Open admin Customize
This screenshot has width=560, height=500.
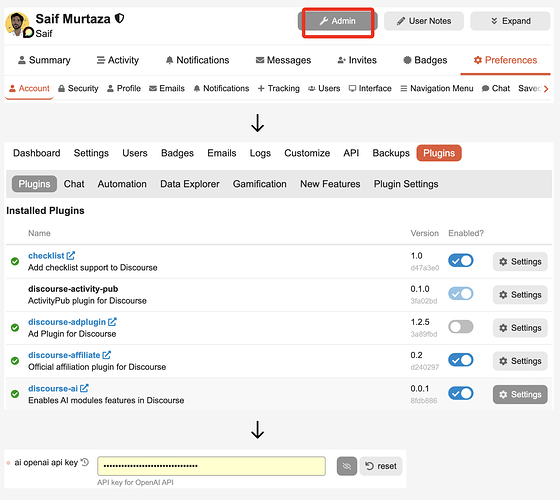pyautogui.click(x=307, y=153)
